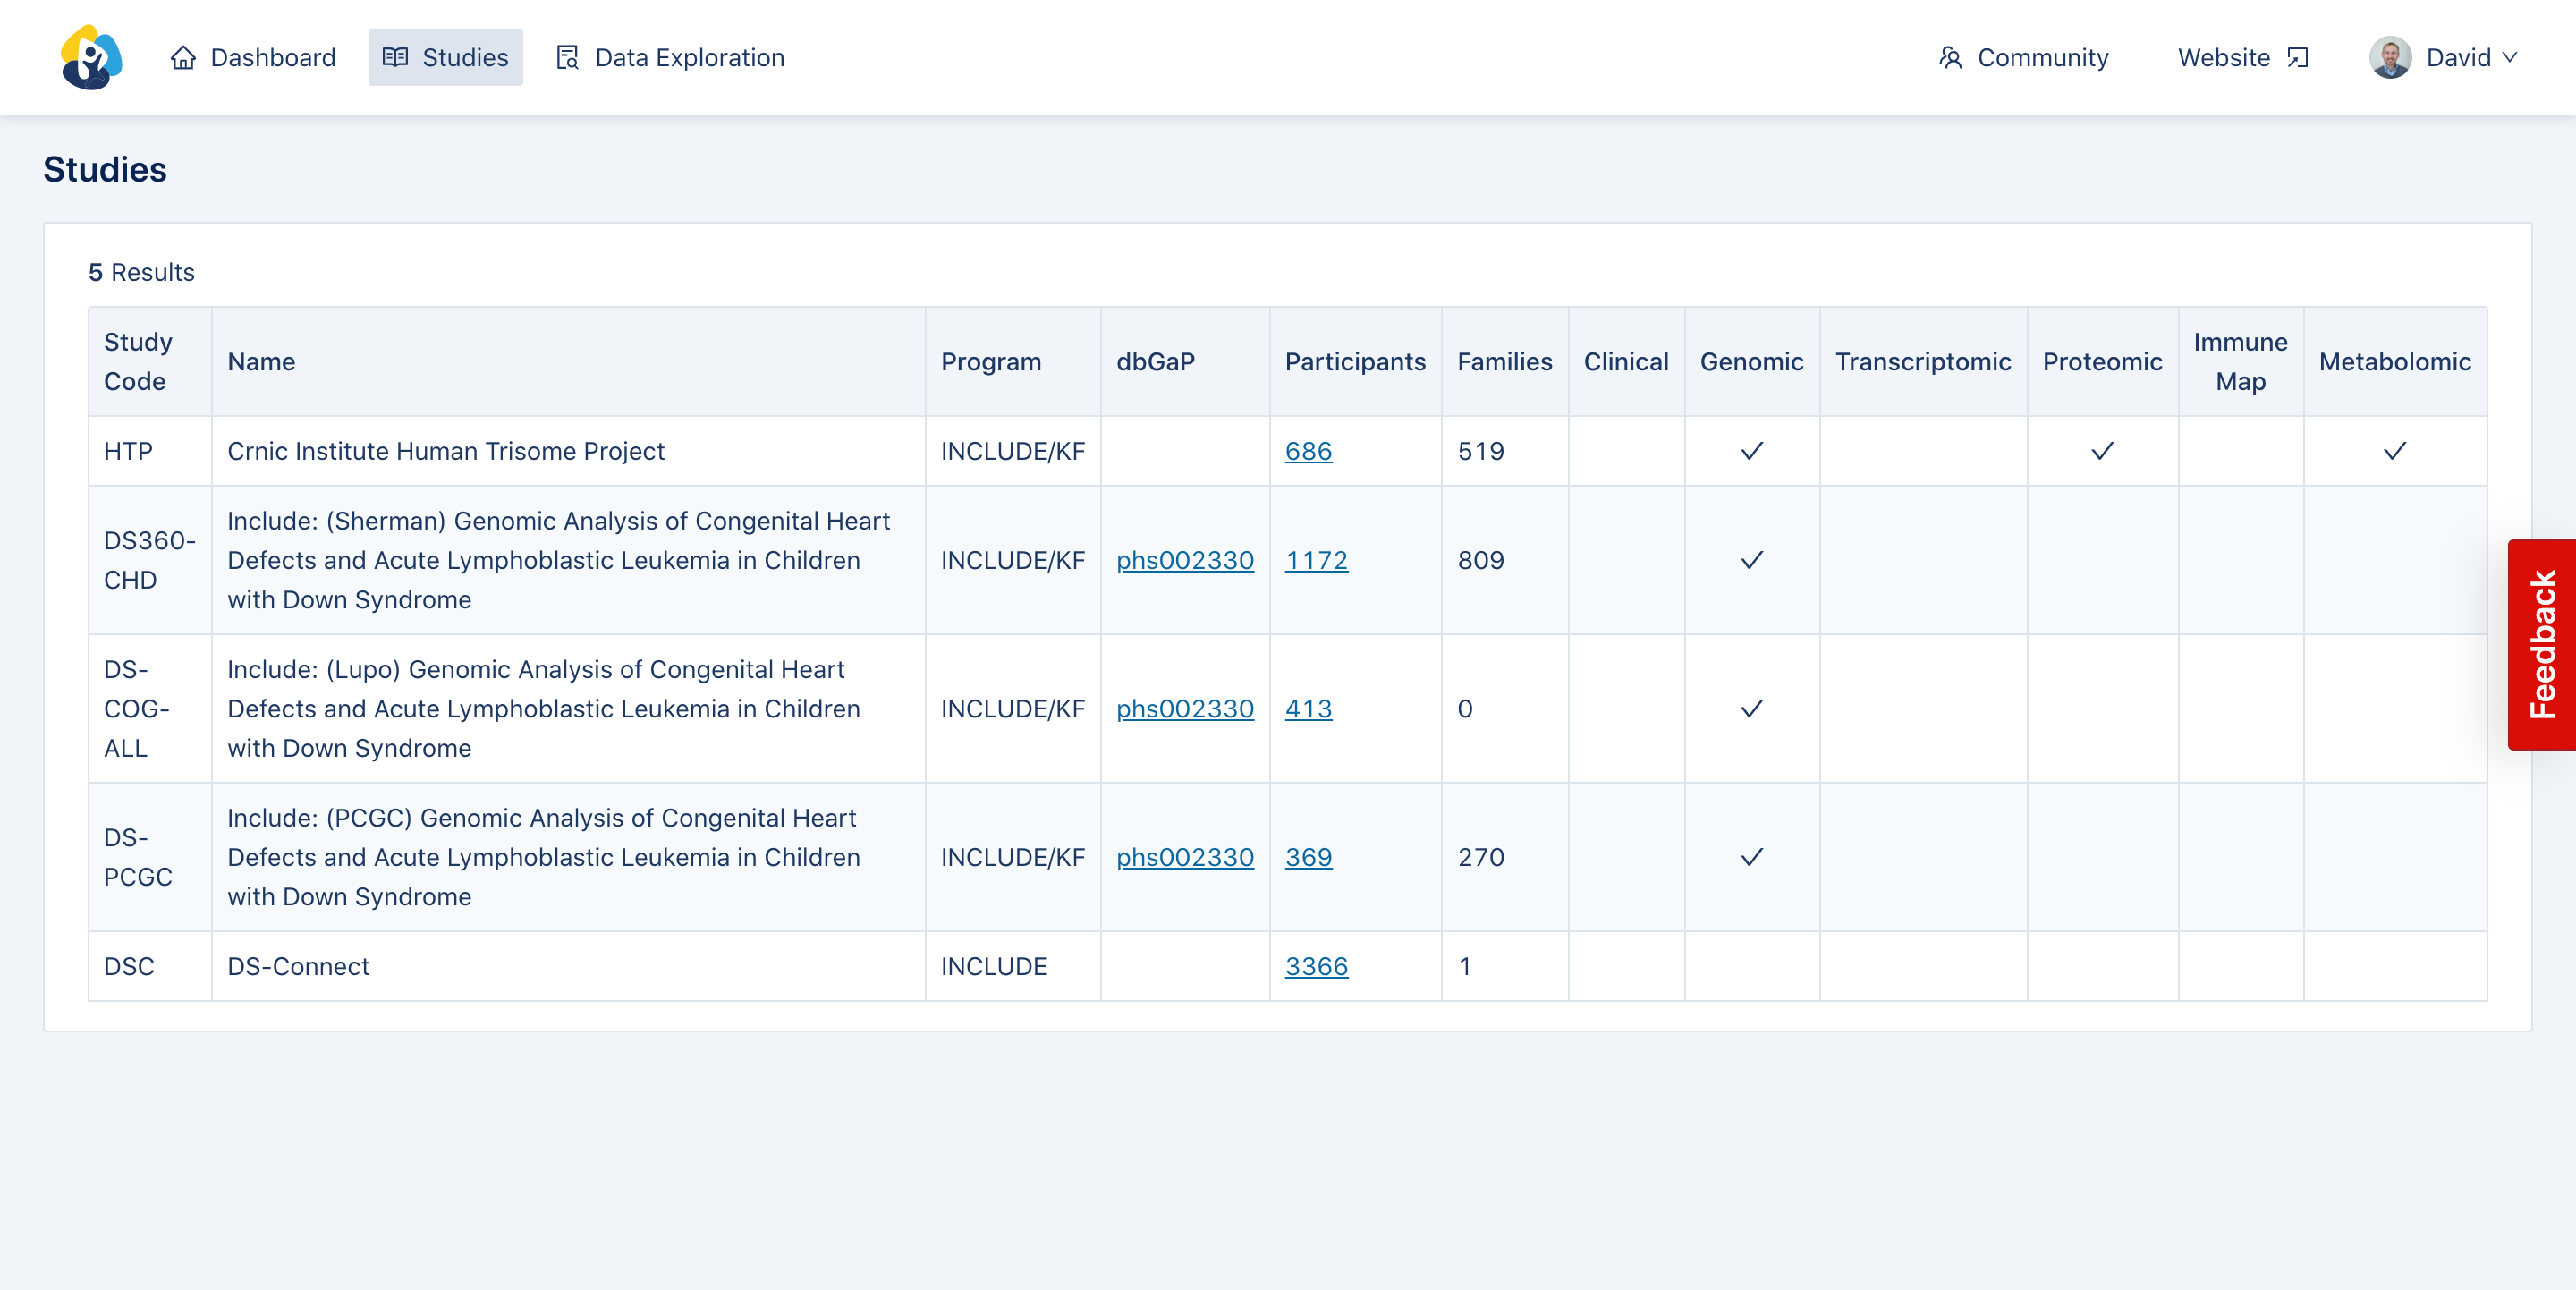Click the Metabolomic checkmark for HTP study
This screenshot has width=2576, height=1290.
tap(2394, 451)
